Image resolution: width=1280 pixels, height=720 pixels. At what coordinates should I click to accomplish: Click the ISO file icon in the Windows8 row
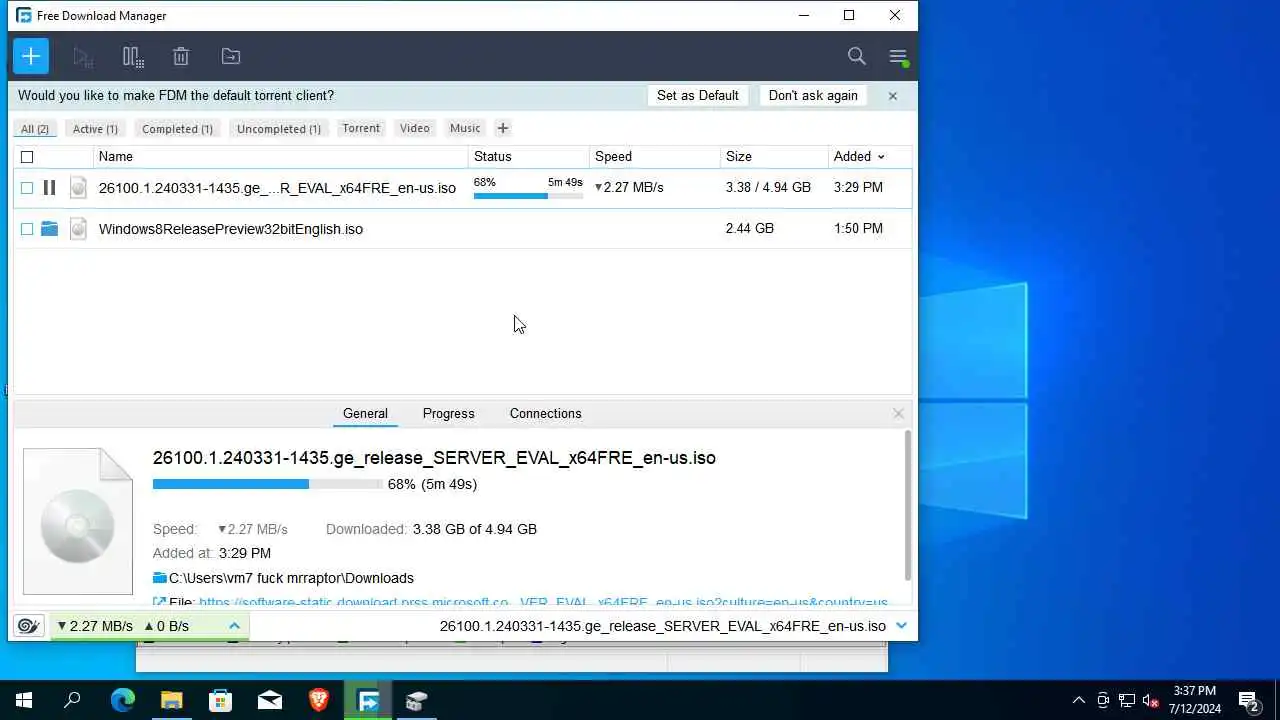coord(78,229)
